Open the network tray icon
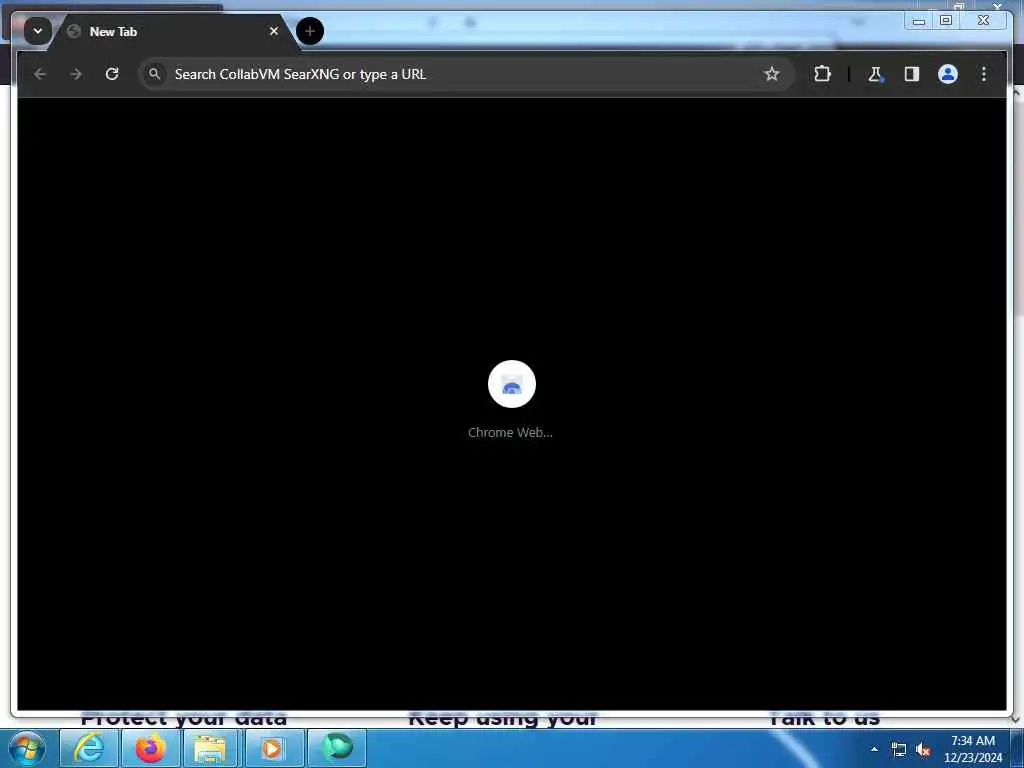1024x768 pixels. (899, 750)
